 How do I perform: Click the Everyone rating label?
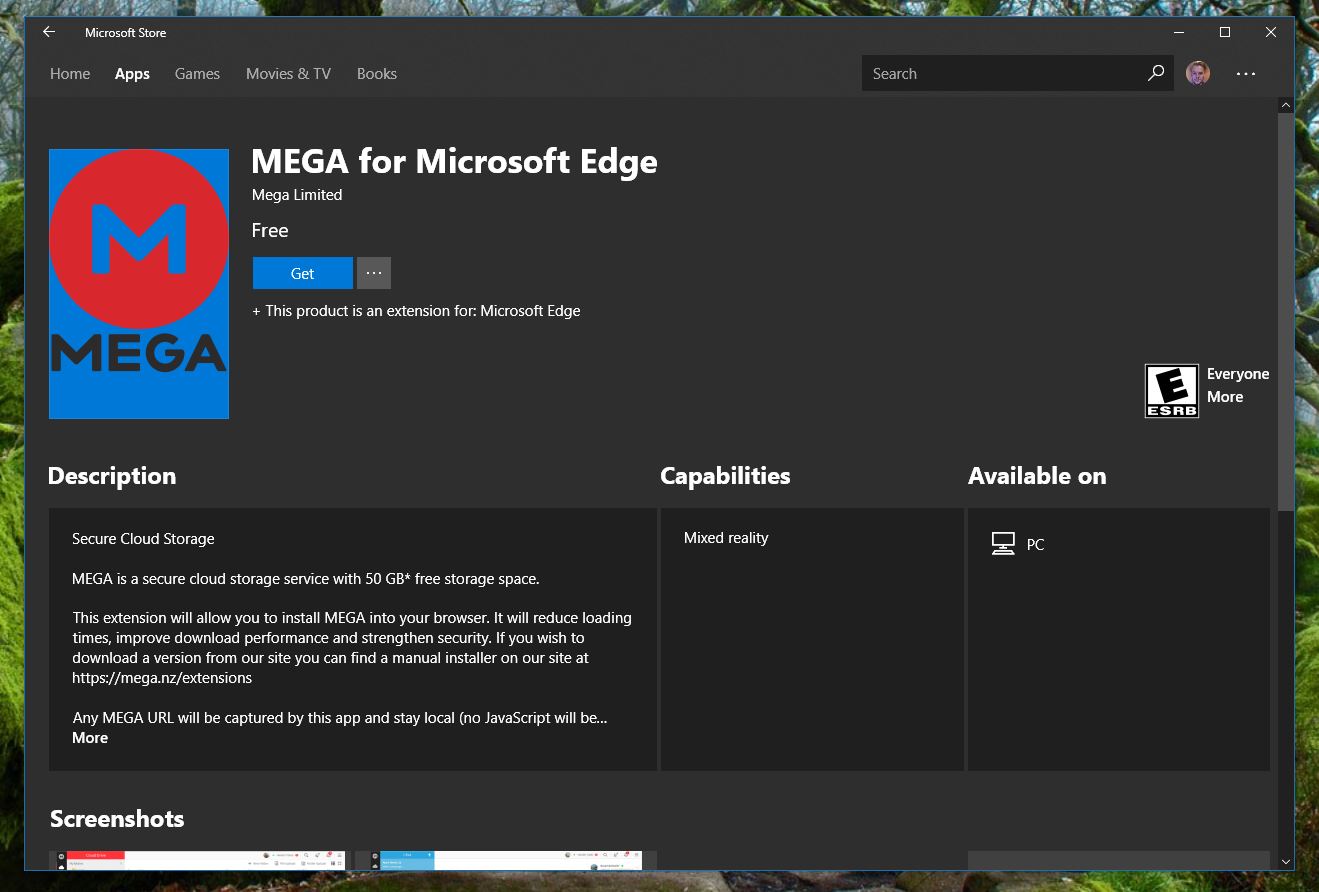(1238, 374)
